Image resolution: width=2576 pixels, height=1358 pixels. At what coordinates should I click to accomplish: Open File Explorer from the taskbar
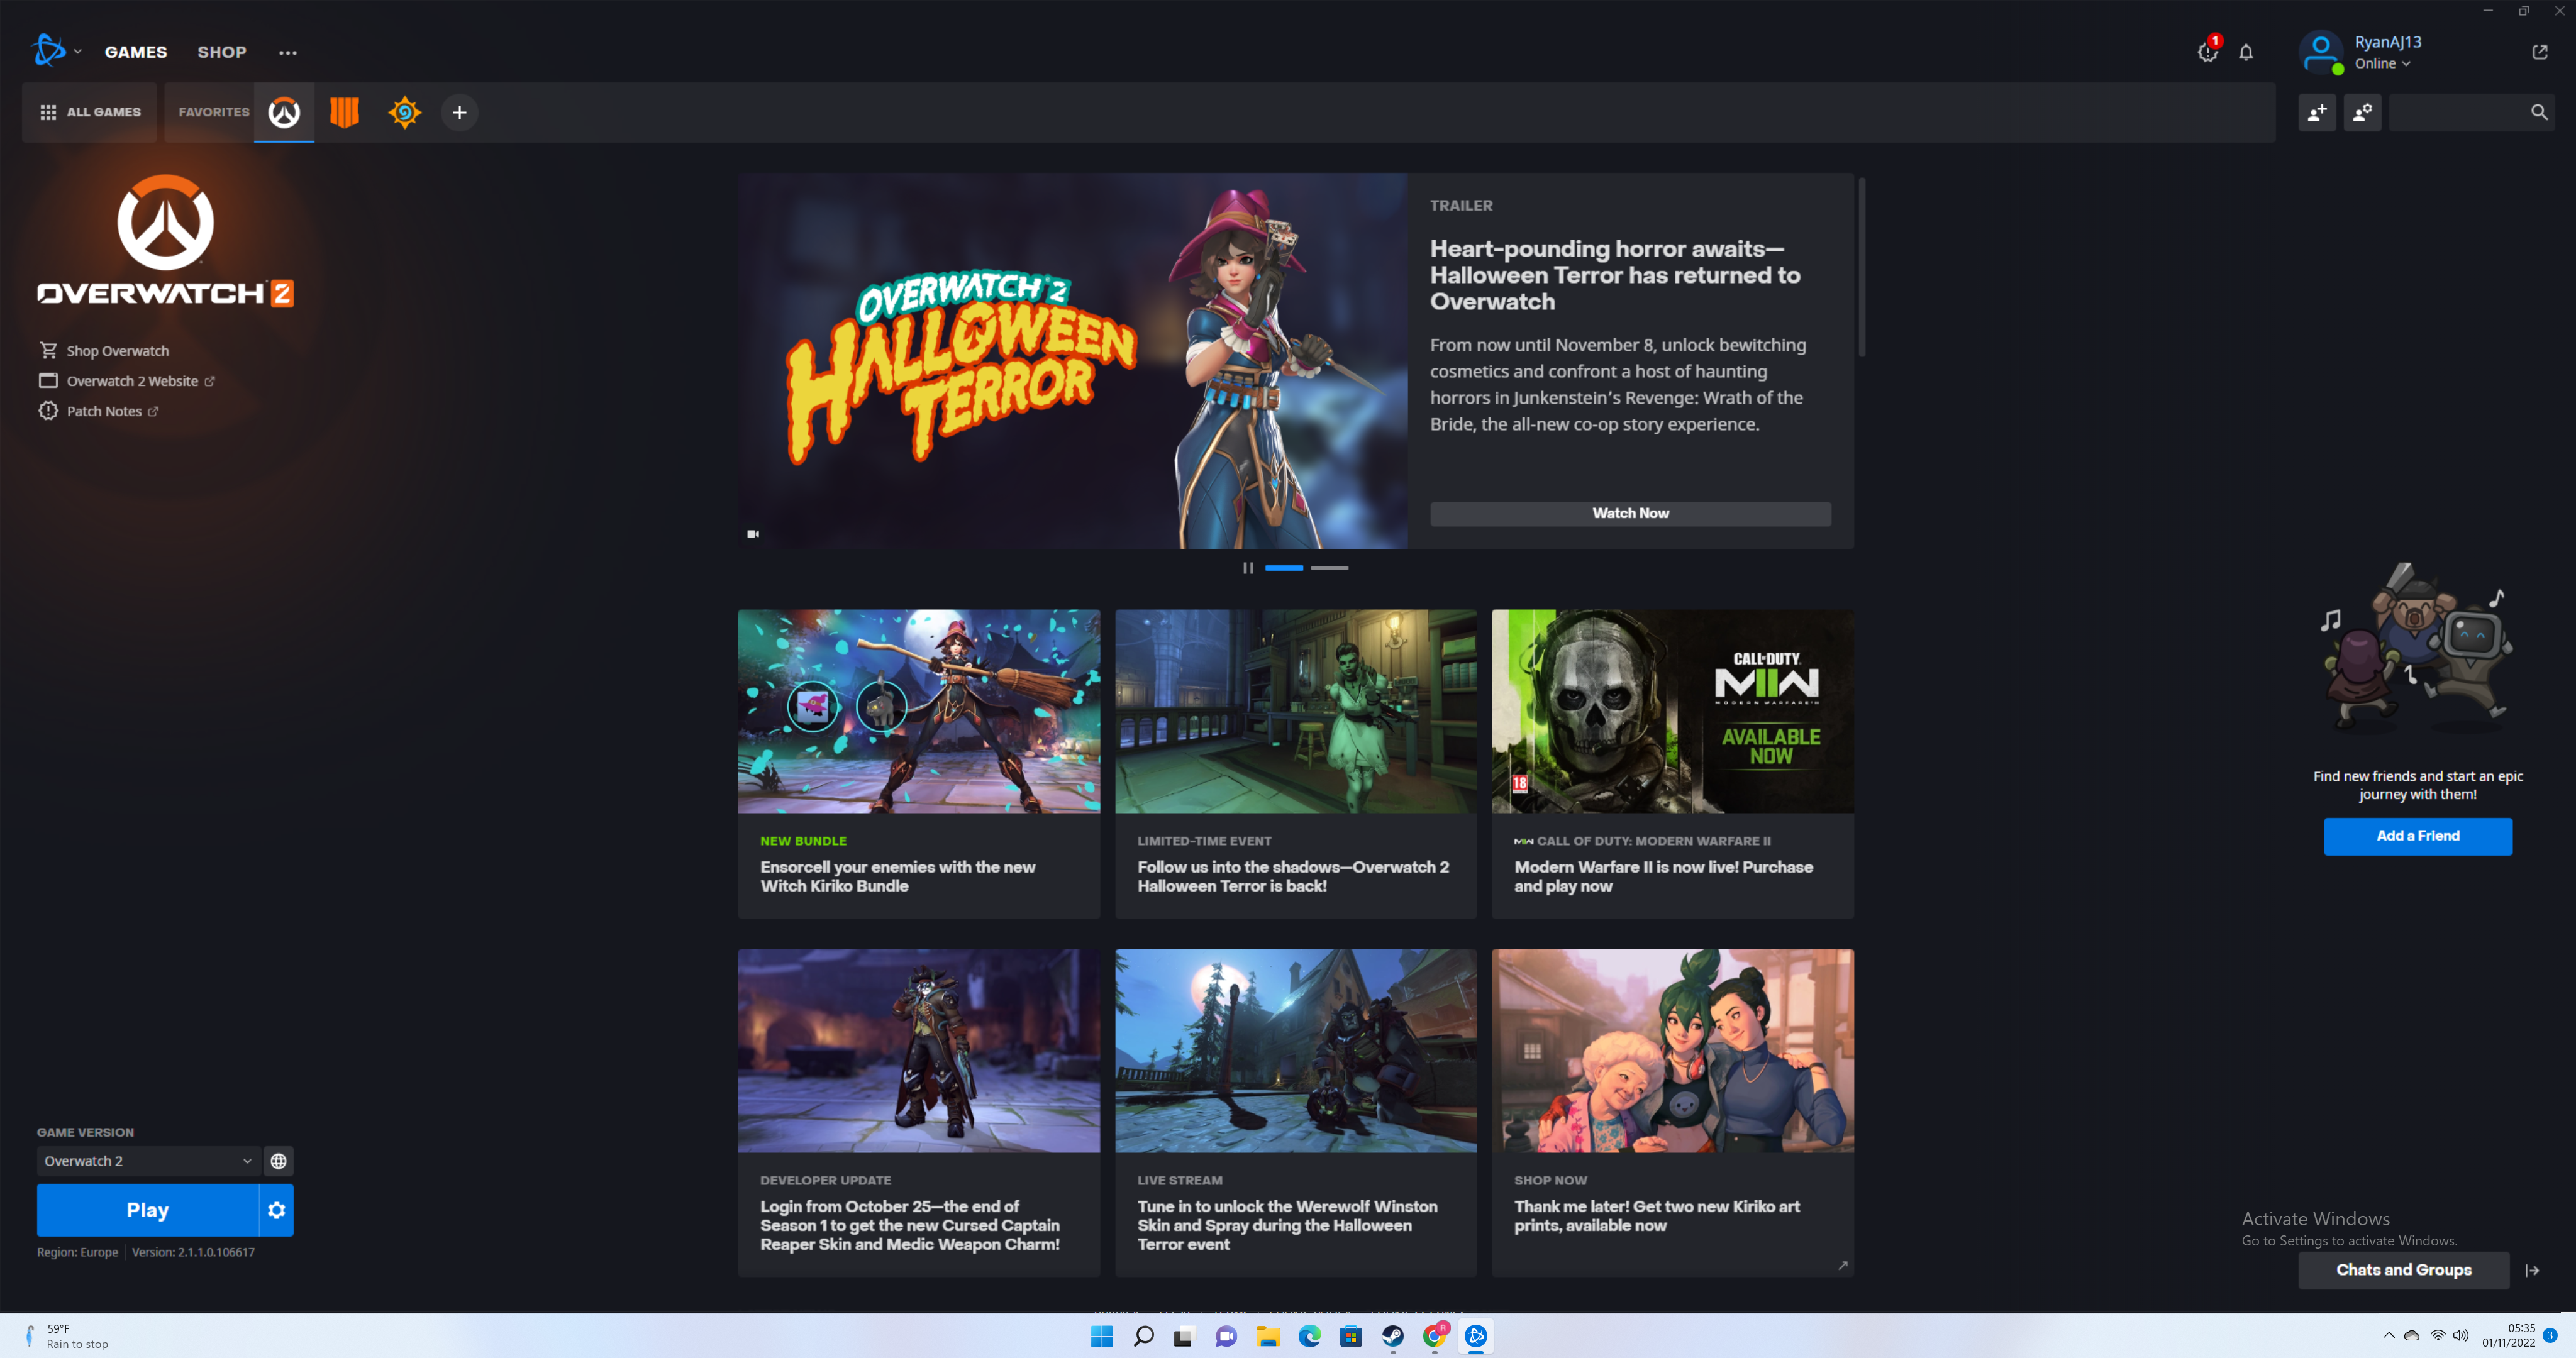(1268, 1336)
